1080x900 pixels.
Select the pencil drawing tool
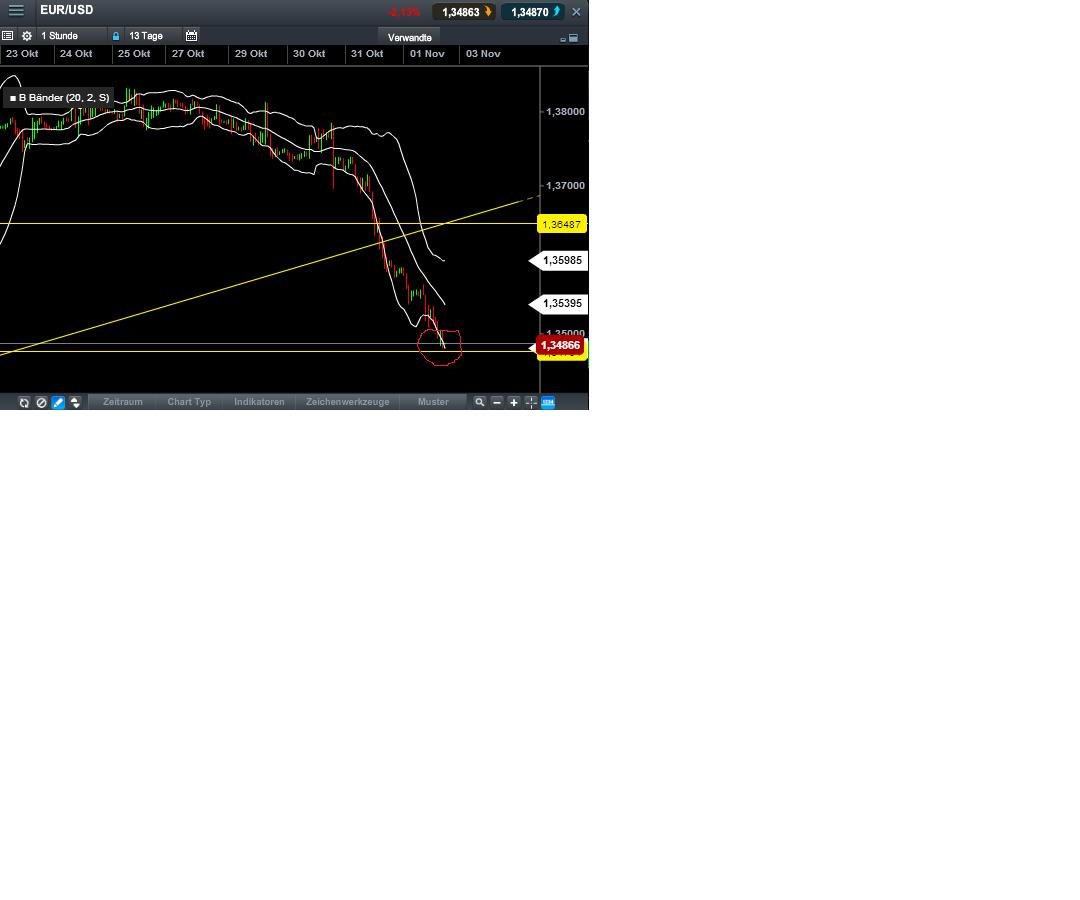tap(58, 402)
